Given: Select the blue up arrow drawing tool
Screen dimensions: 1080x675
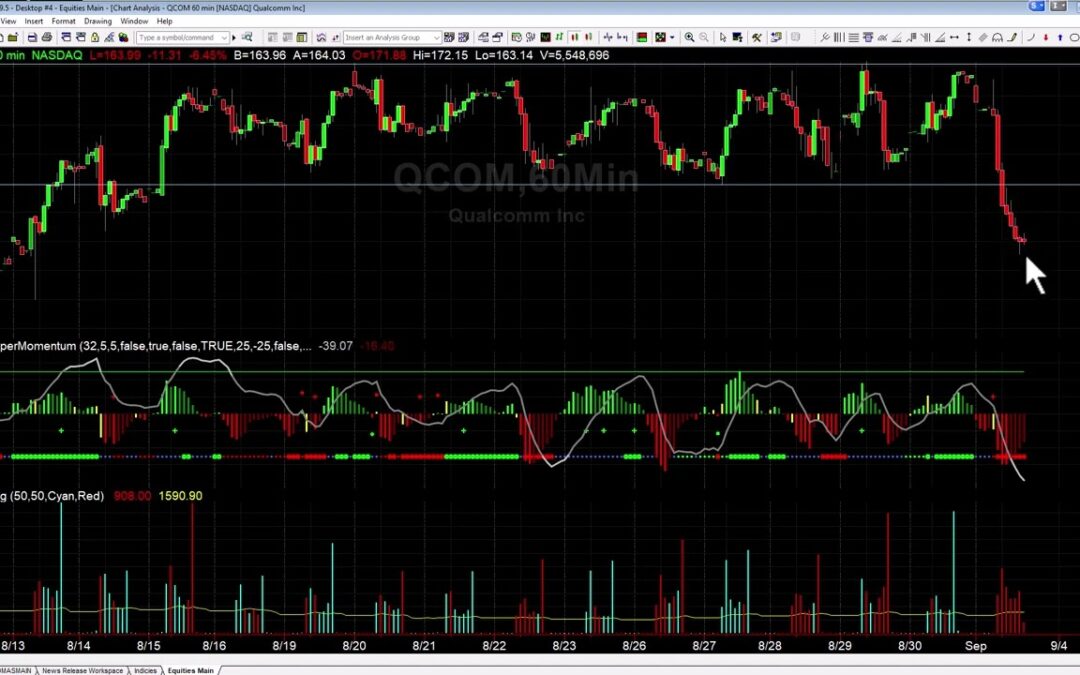Looking at the screenshot, I should pyautogui.click(x=1060, y=37).
